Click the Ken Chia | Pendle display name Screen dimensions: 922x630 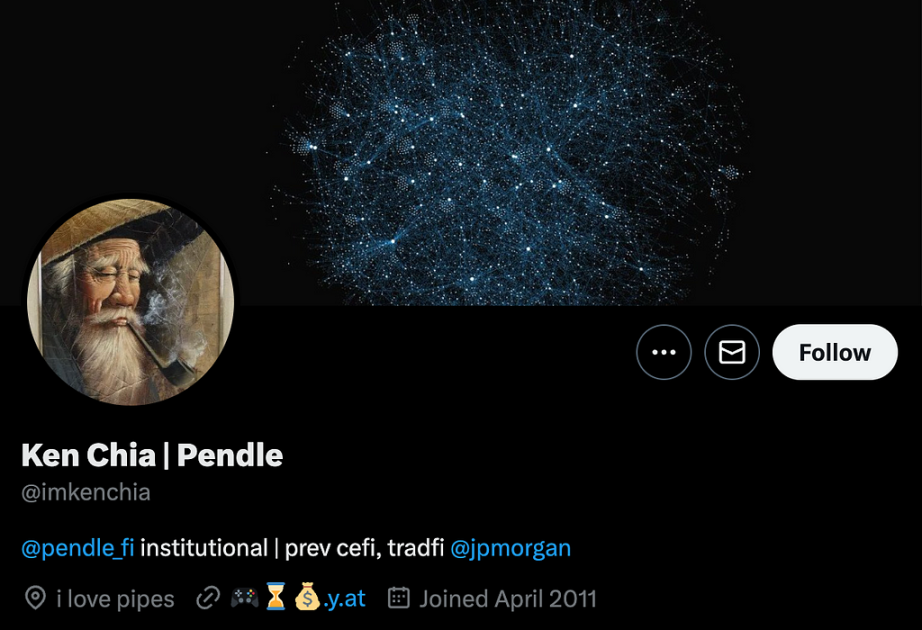coord(152,455)
